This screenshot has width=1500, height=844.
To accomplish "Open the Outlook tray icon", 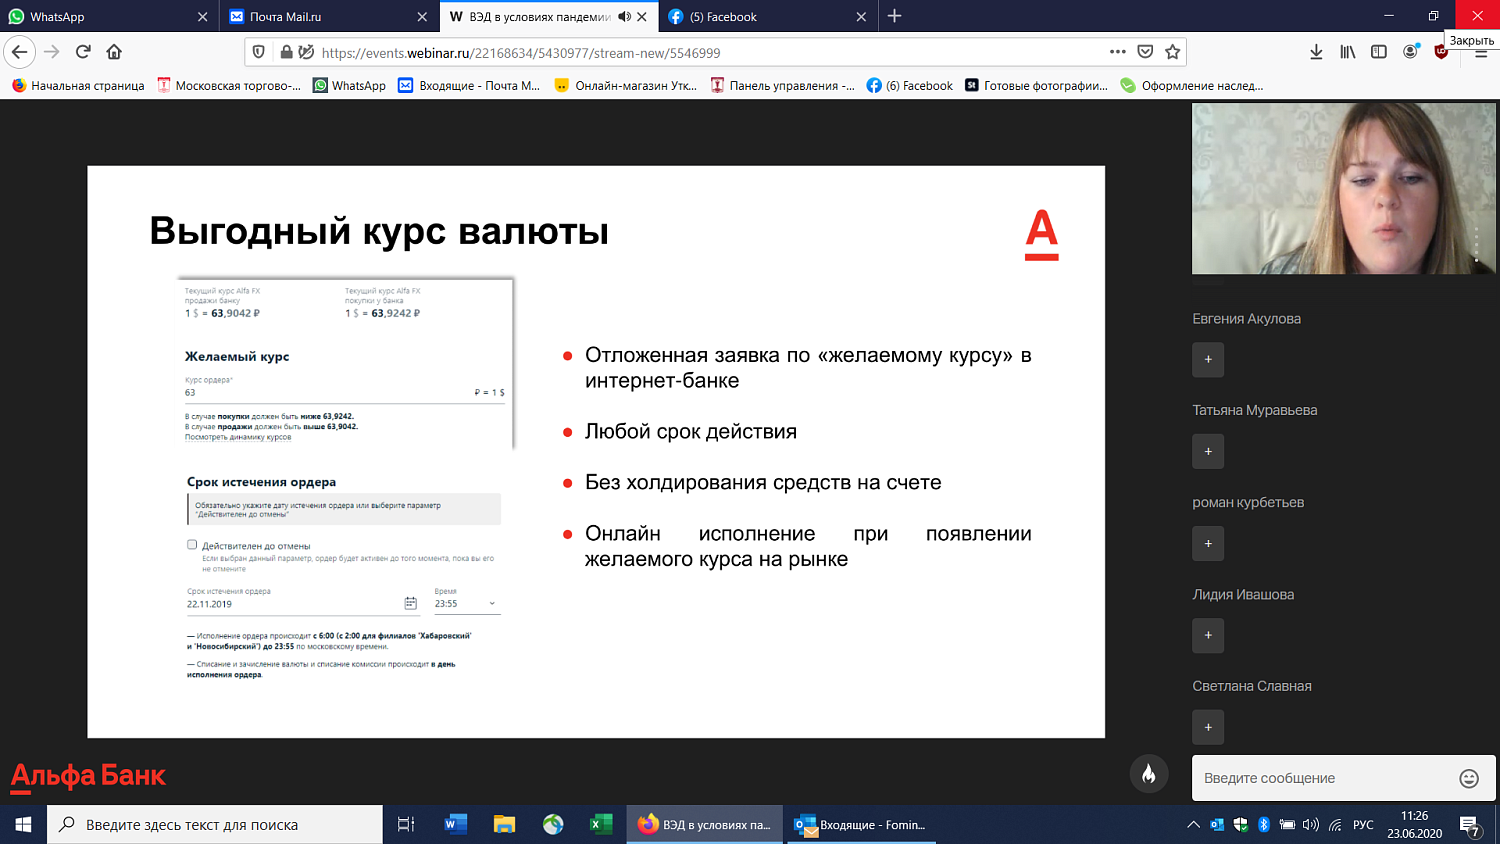I will [1217, 825].
